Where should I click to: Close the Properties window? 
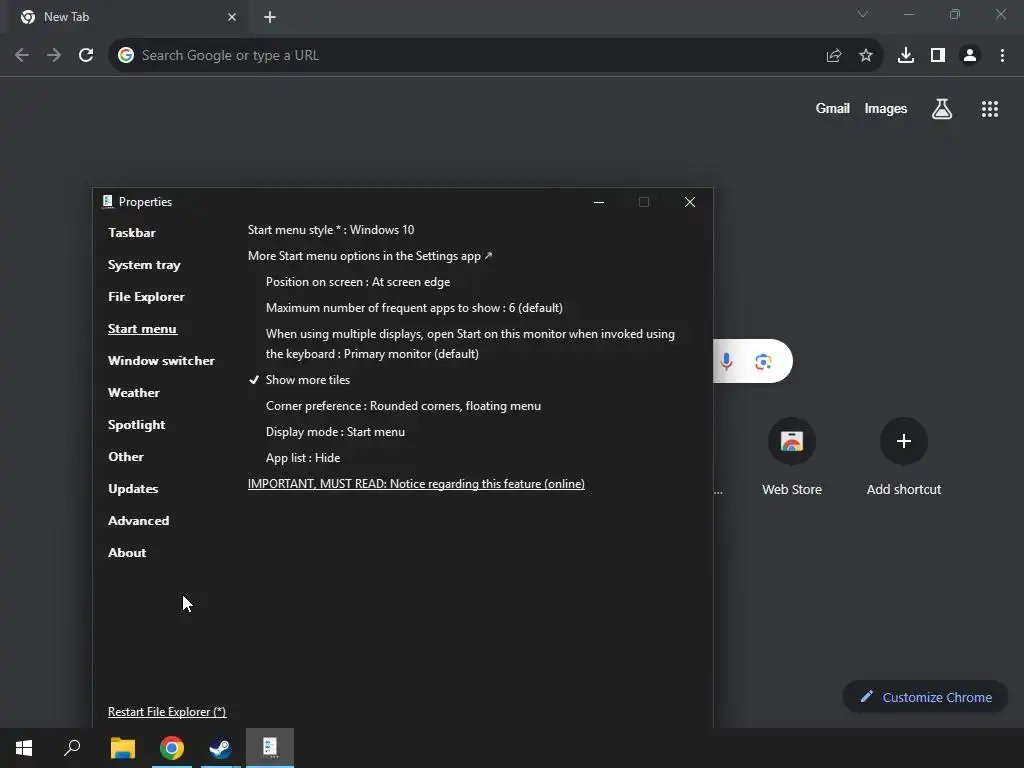tap(690, 202)
